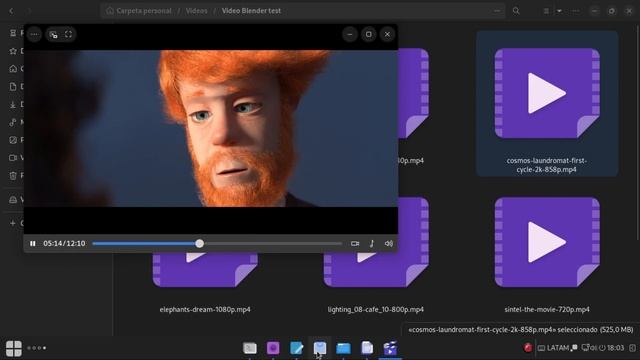Viewport: 640px width, 360px height.
Task: Open the terminal from the taskbar
Action: click(250, 348)
